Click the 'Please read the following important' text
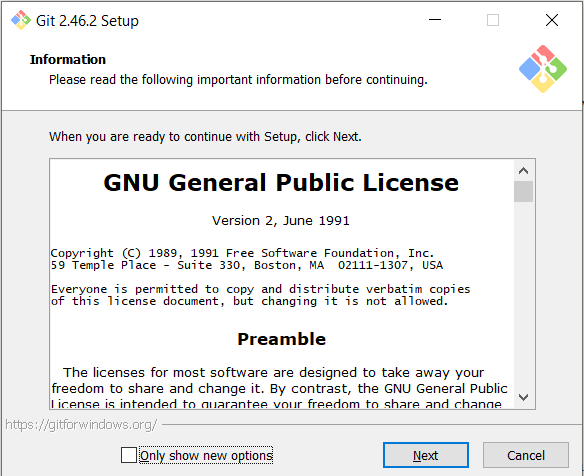The image size is (584, 476). [x=238, y=80]
